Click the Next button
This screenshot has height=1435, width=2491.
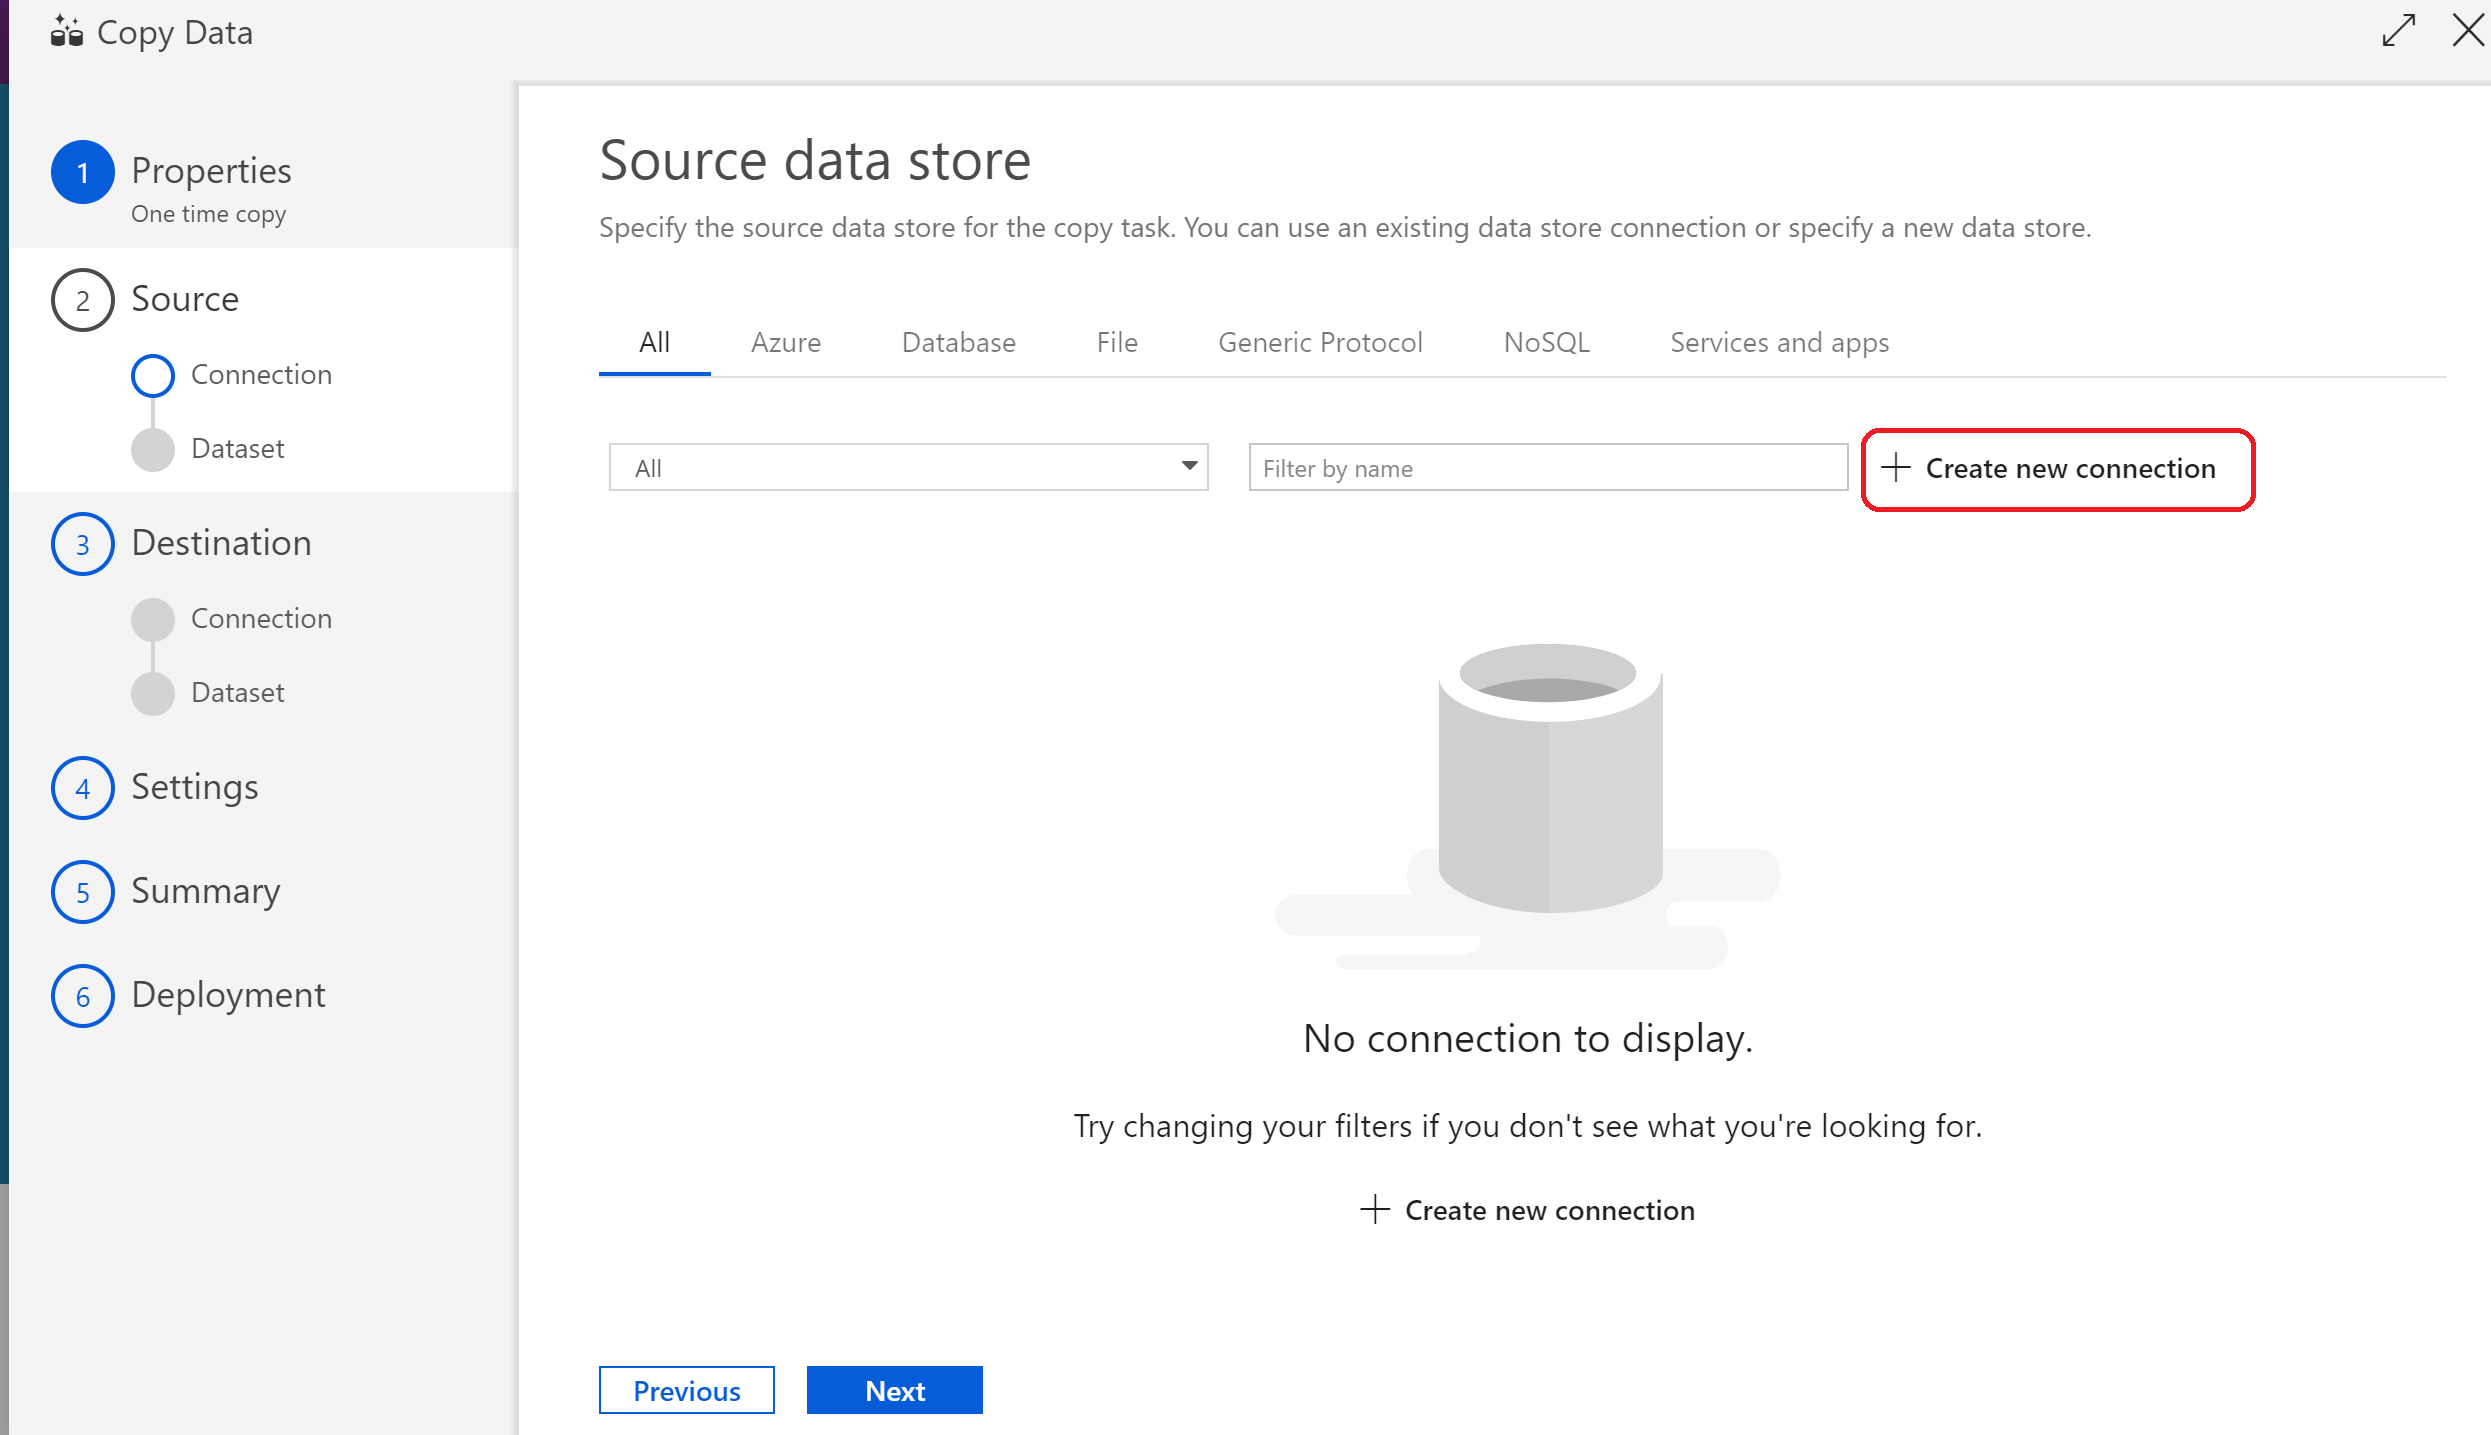[894, 1390]
